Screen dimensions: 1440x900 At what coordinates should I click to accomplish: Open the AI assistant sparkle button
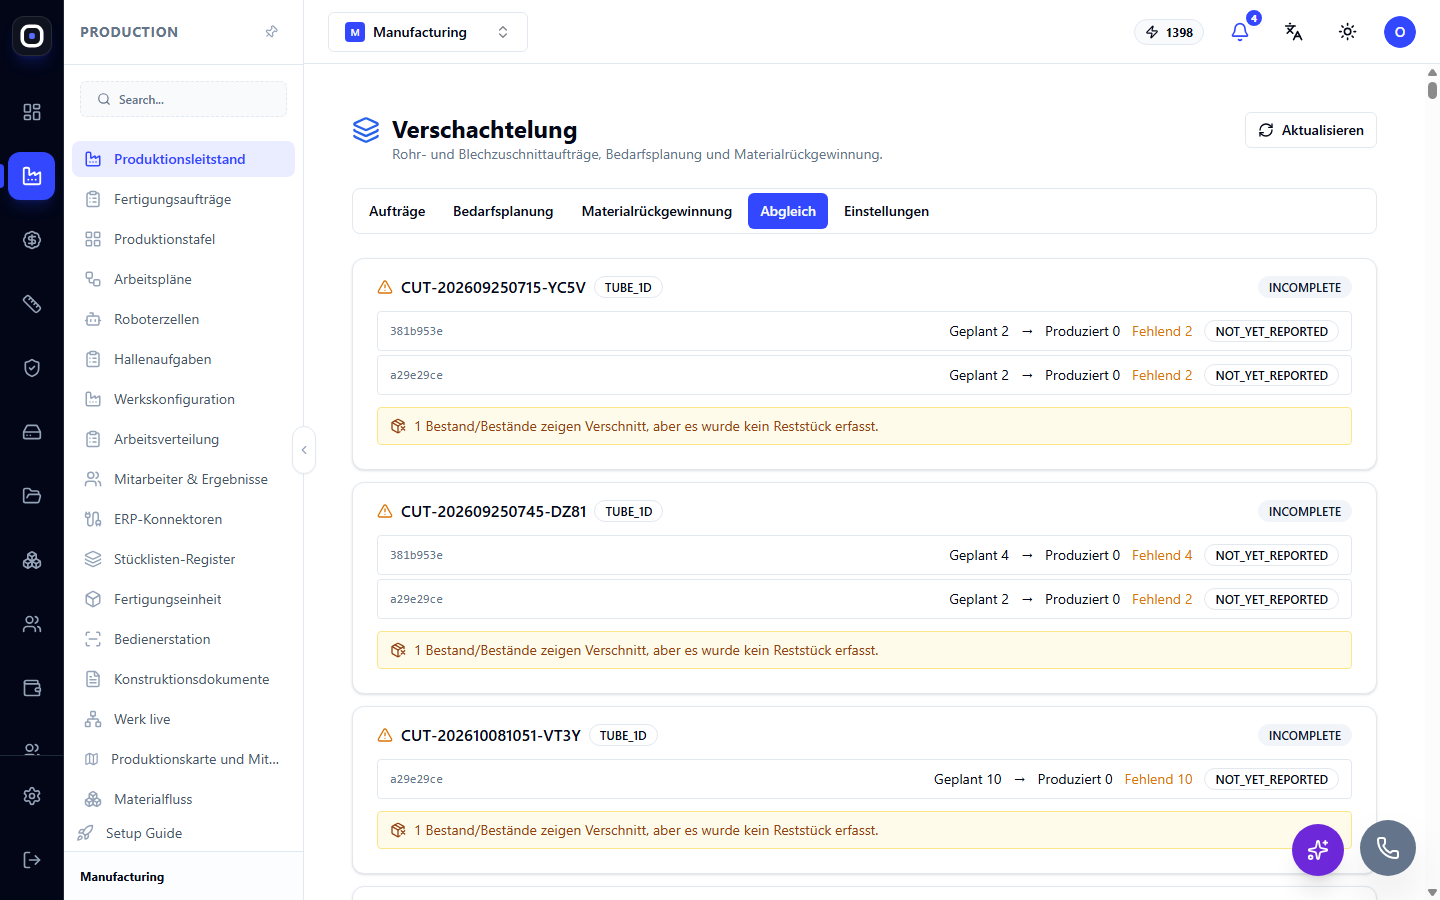point(1318,850)
